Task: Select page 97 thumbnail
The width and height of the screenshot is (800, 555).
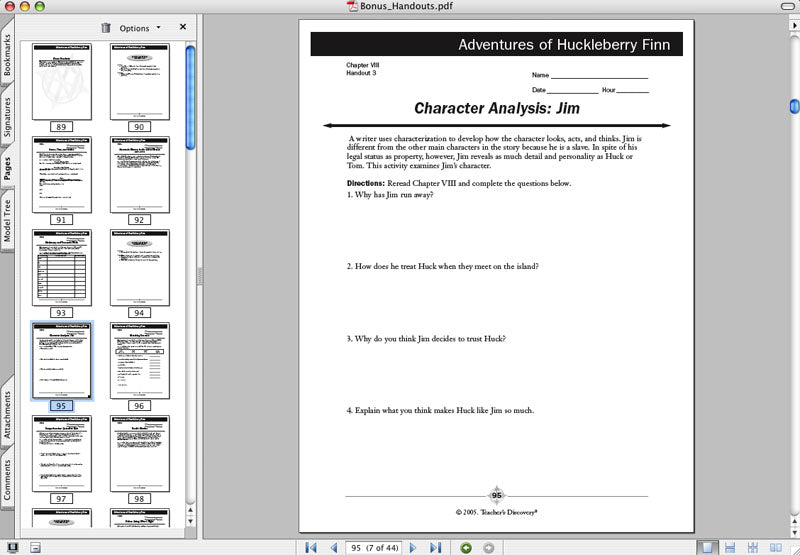Action: (x=62, y=453)
